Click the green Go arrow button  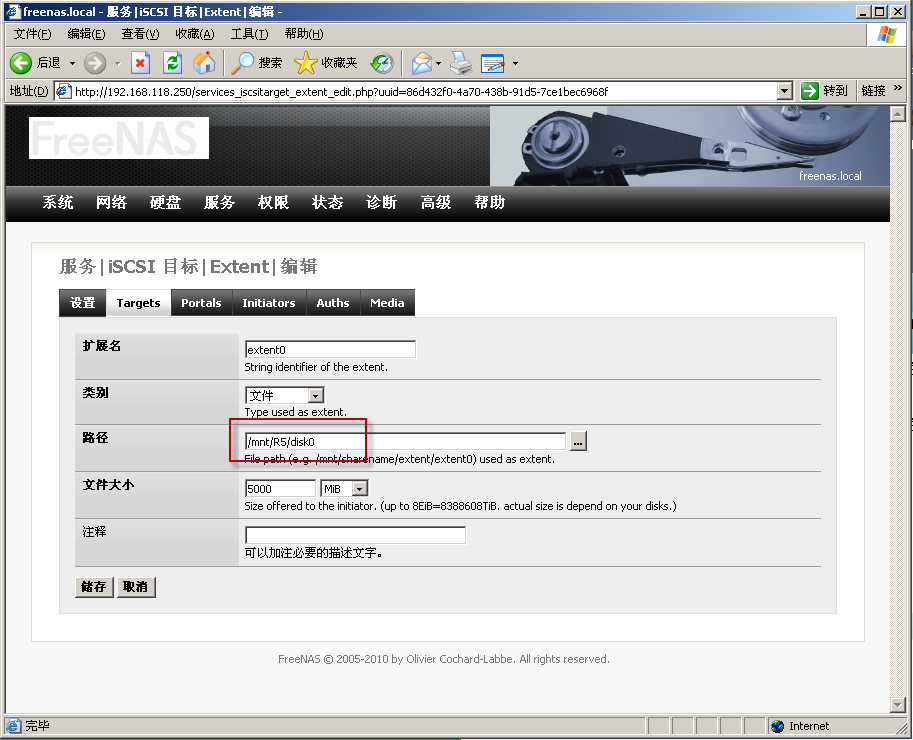tap(810, 91)
